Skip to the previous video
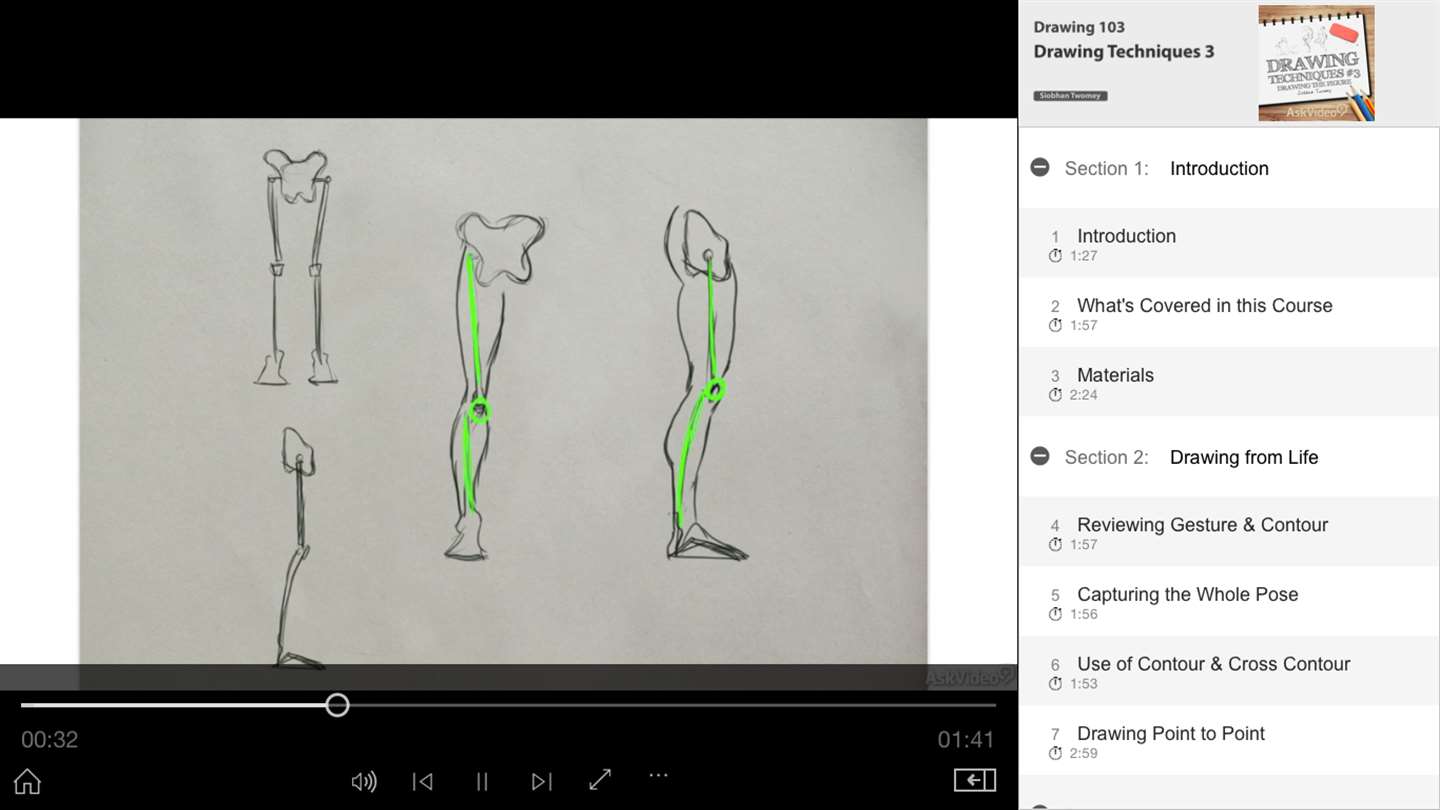The width and height of the screenshot is (1440, 810). pyautogui.click(x=423, y=782)
